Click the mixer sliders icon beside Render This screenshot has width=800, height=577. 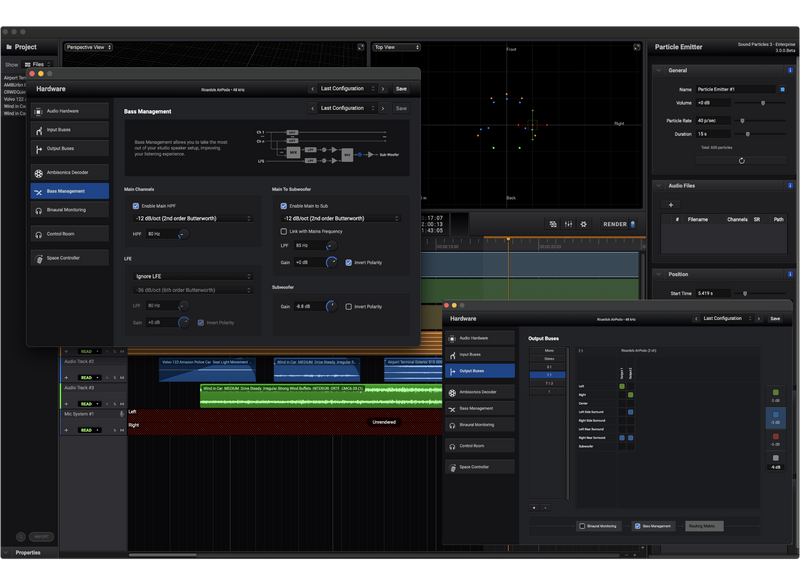tap(569, 224)
